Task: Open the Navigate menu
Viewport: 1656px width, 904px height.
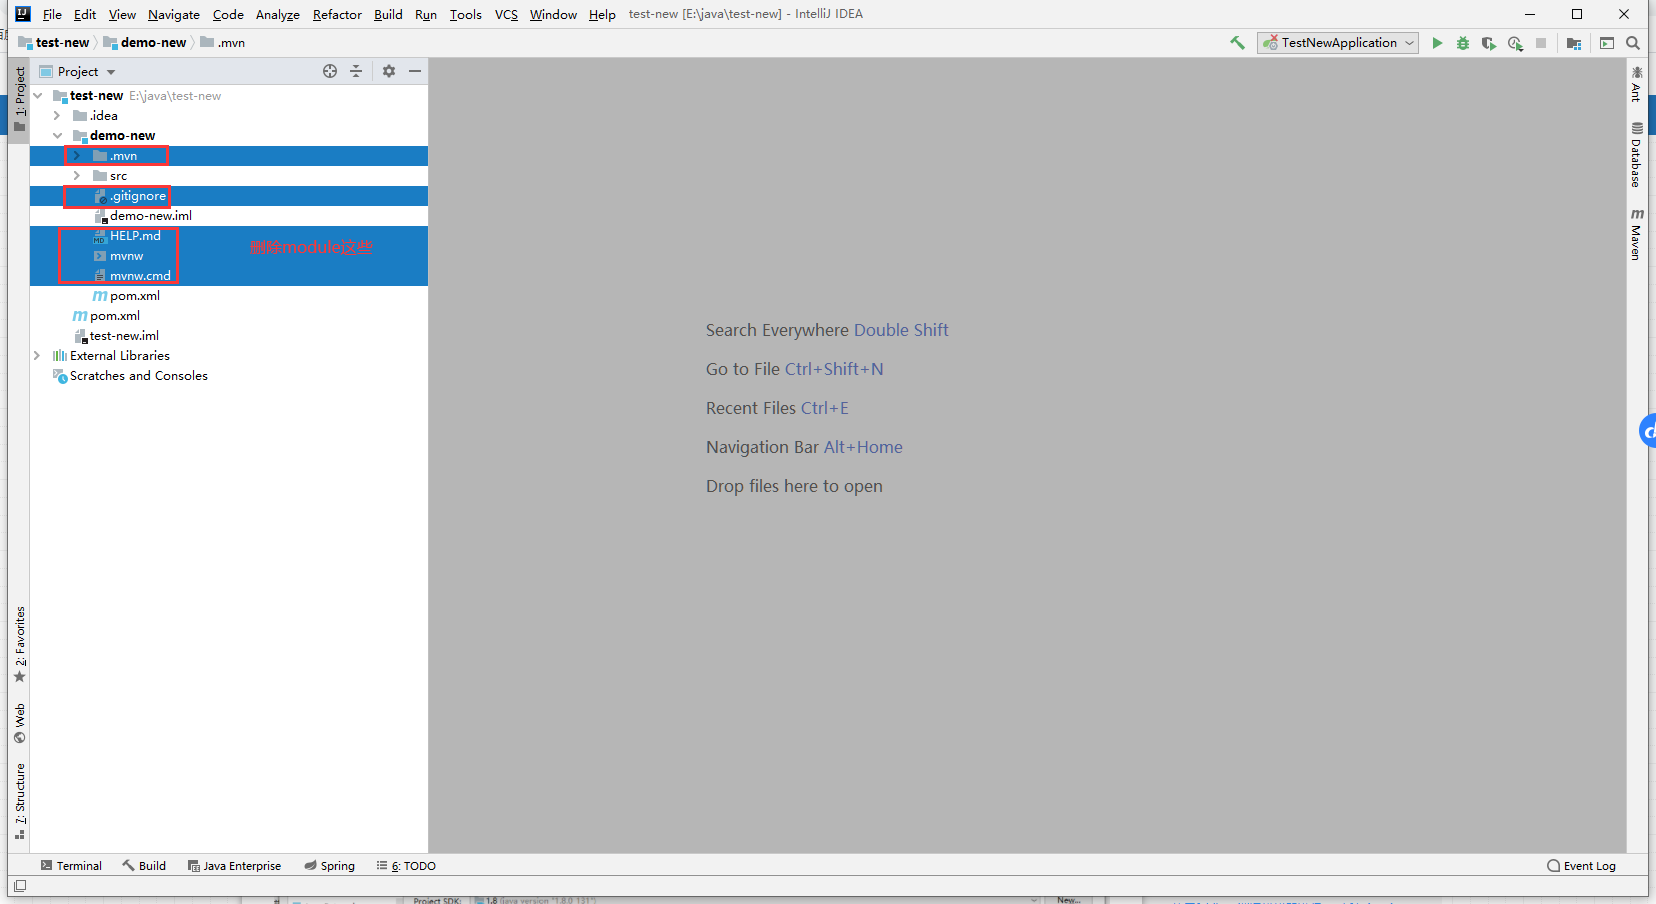Action: click(x=174, y=14)
